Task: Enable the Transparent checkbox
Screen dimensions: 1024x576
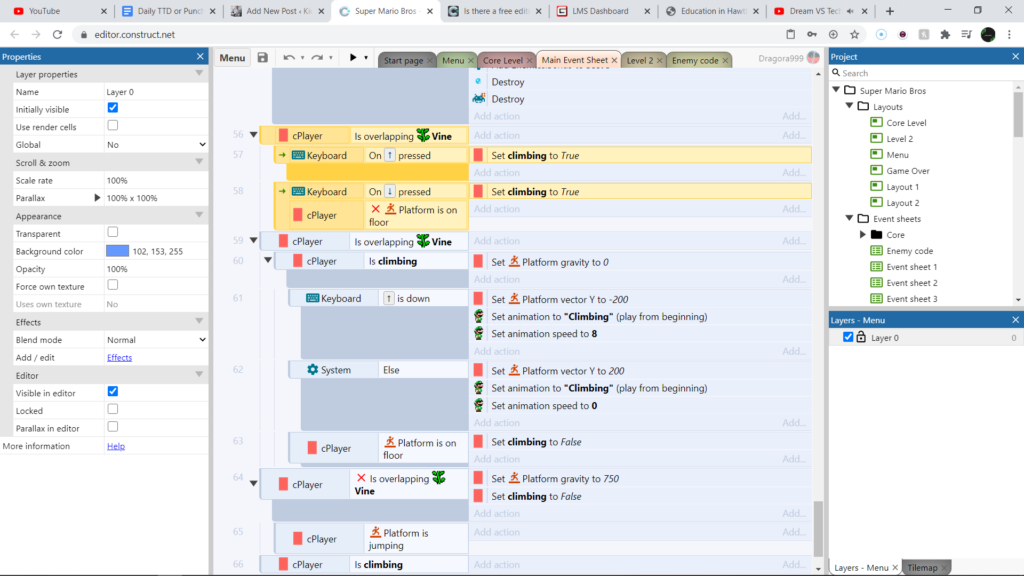Action: coord(112,232)
